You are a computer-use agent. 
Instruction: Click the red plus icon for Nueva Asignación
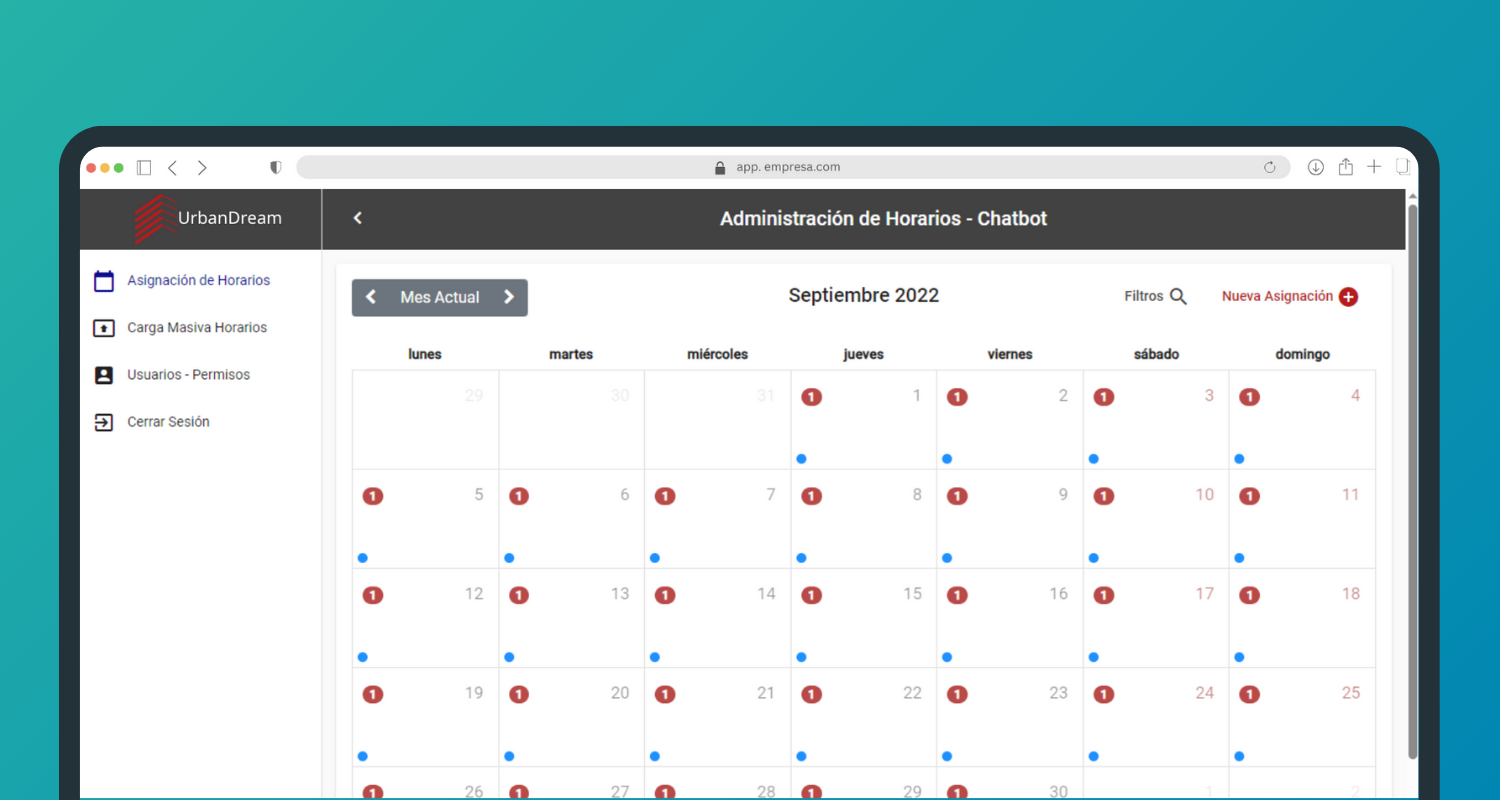point(1348,297)
